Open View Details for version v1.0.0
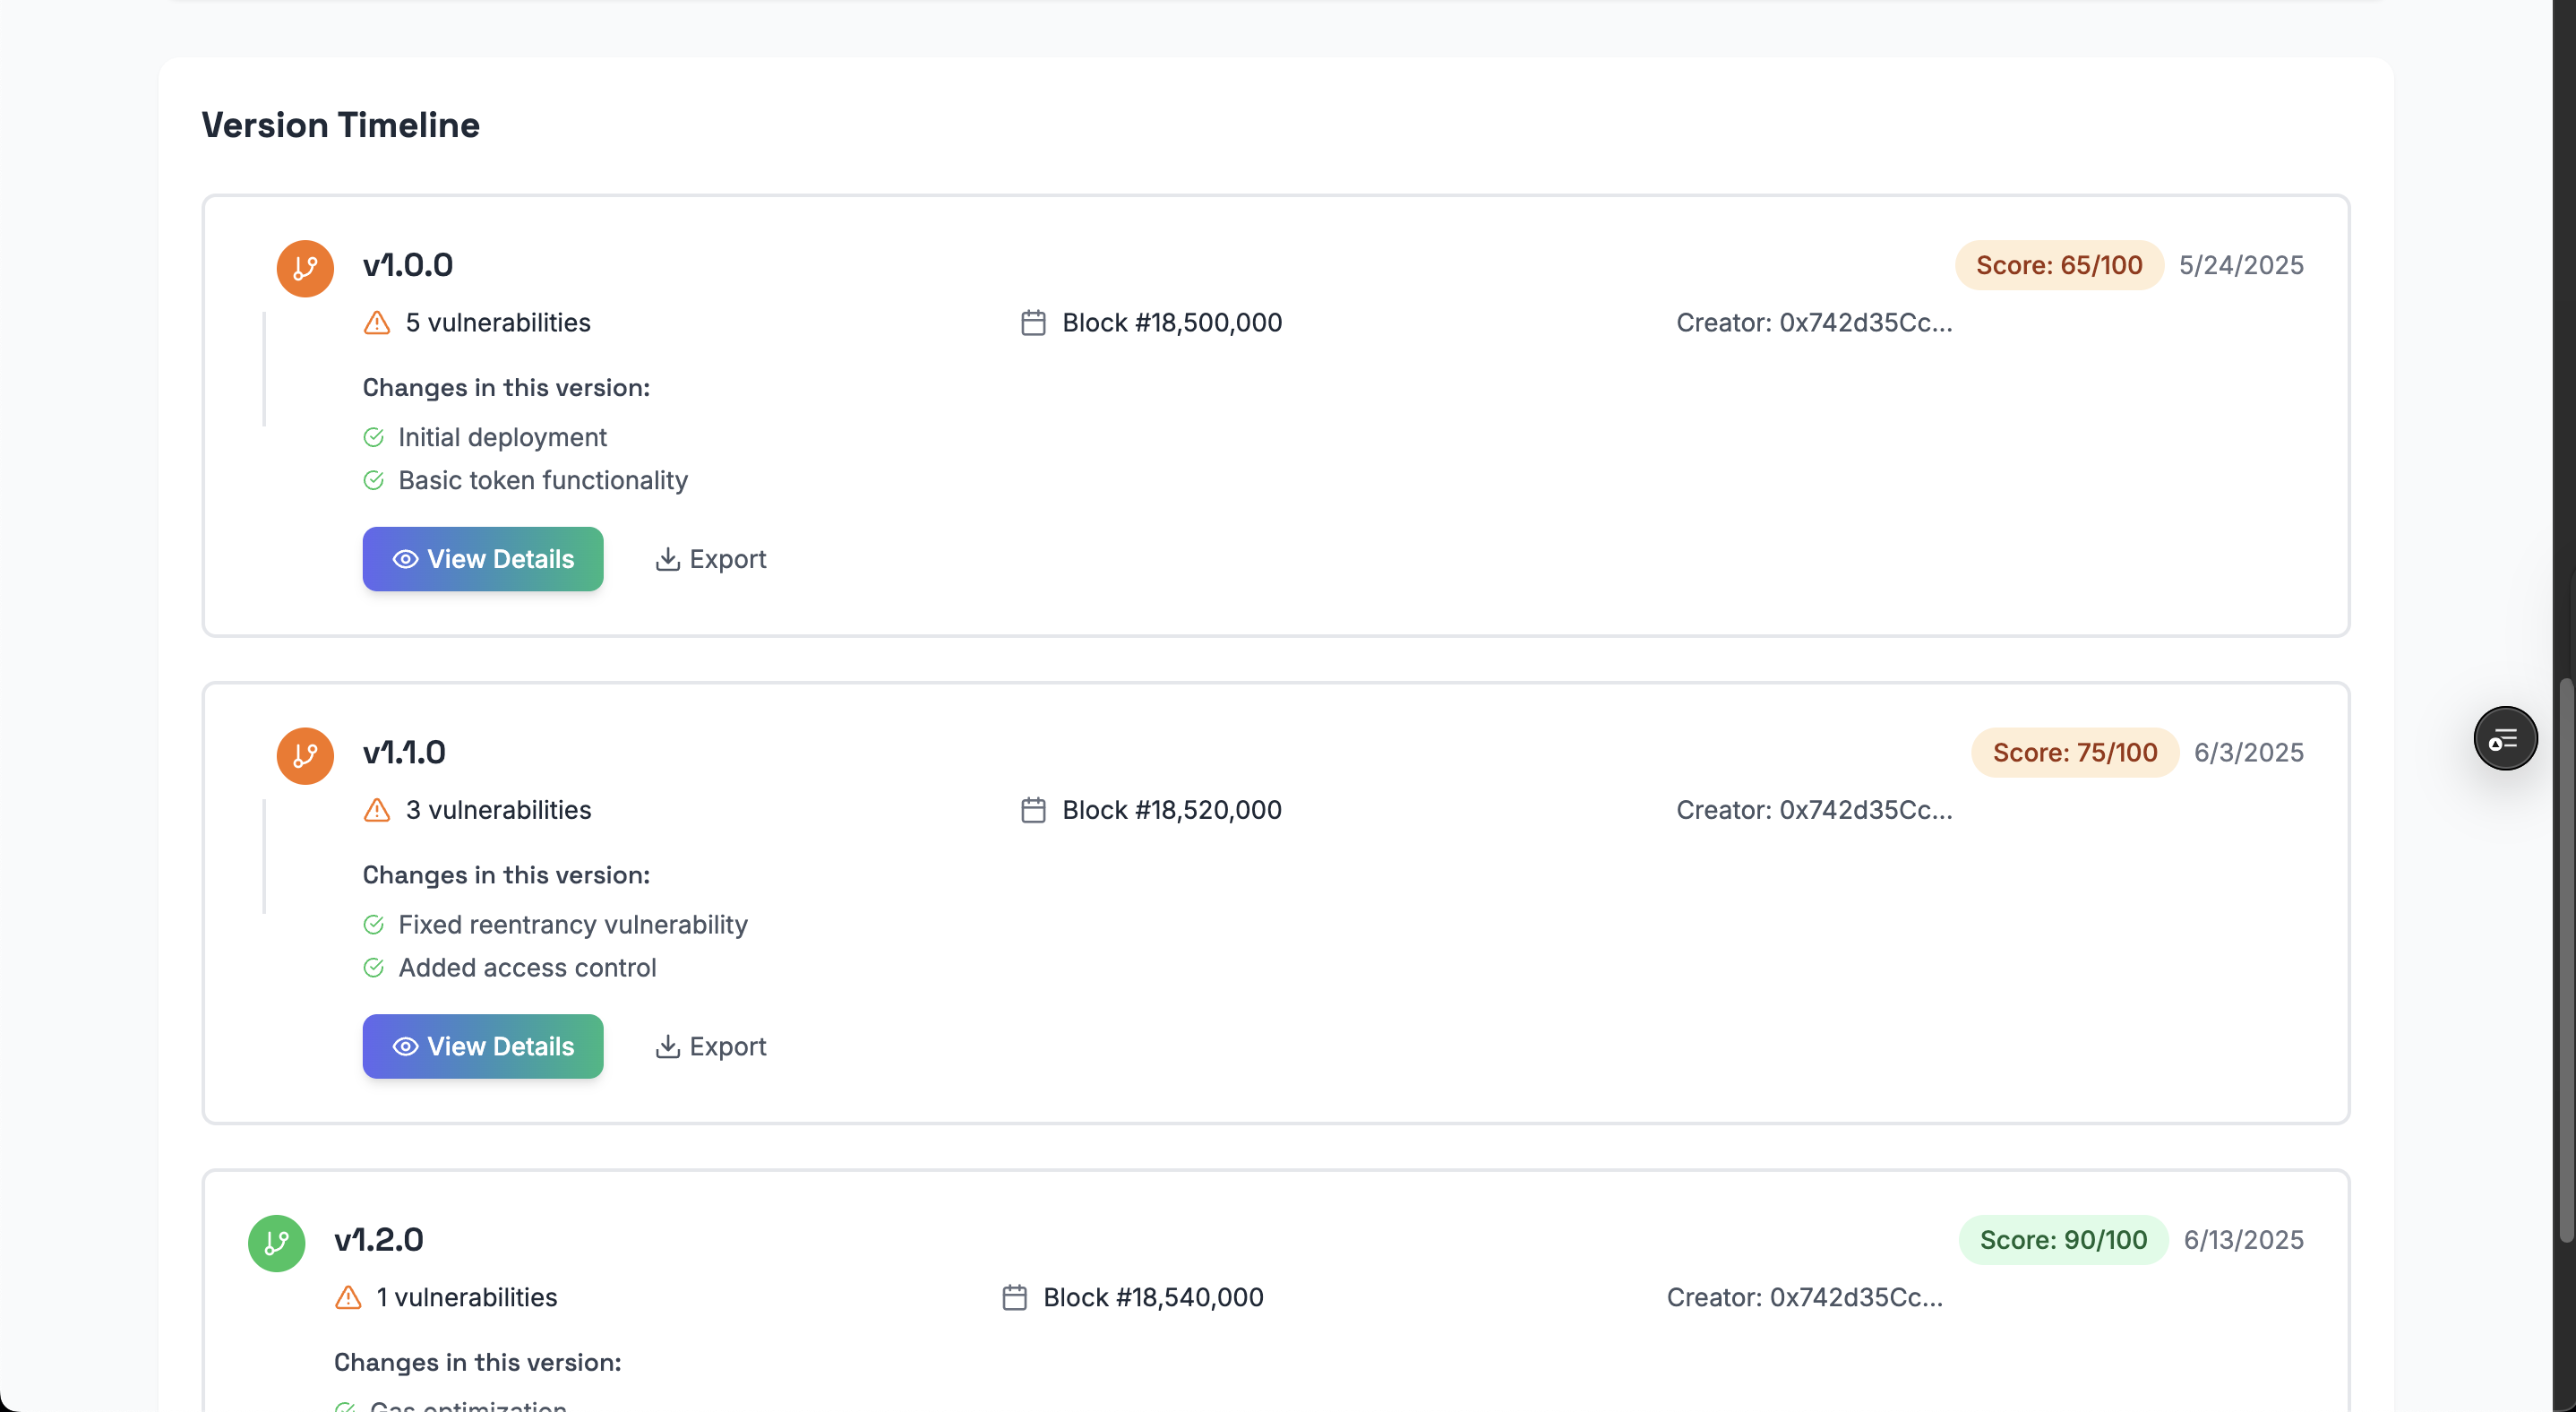The width and height of the screenshot is (2576, 1412). 483,559
